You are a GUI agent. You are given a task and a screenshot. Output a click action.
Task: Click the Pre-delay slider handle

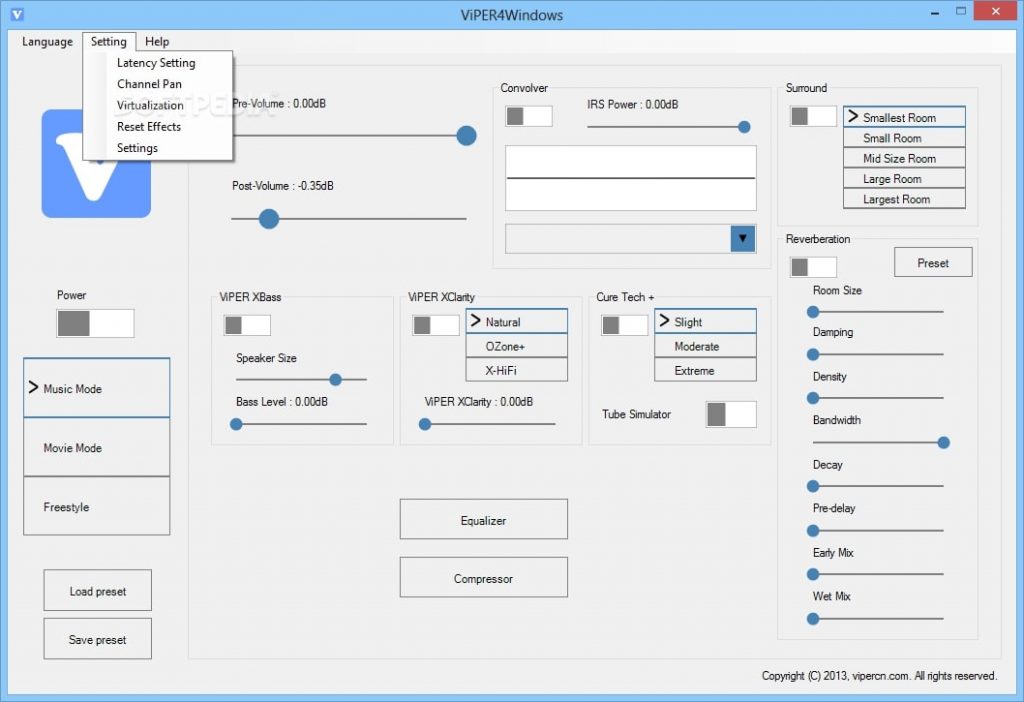(x=813, y=530)
